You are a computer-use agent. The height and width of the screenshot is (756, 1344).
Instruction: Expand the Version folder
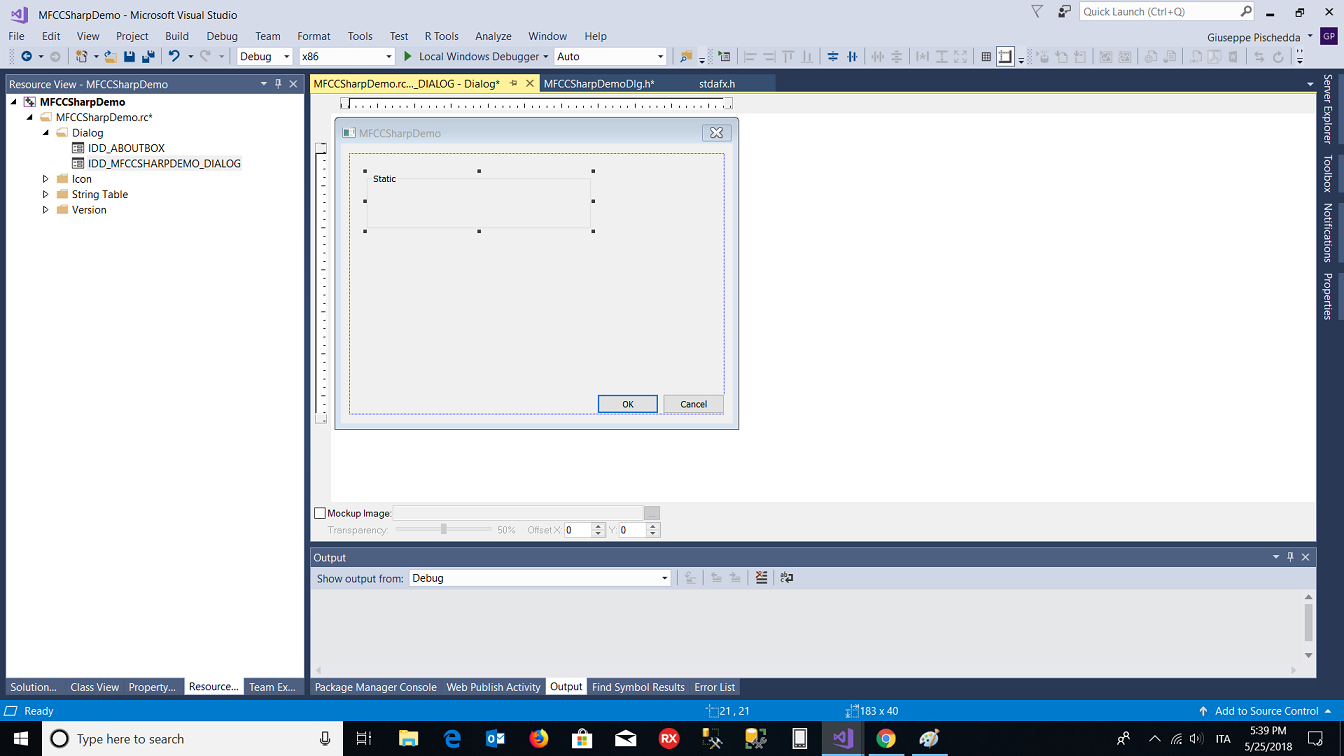tap(46, 210)
